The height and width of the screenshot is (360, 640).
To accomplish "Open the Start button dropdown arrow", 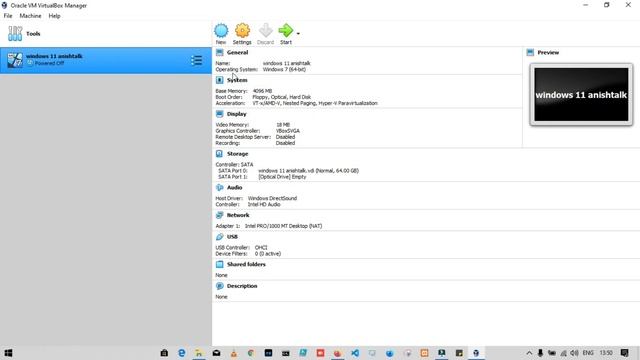I will [x=298, y=33].
